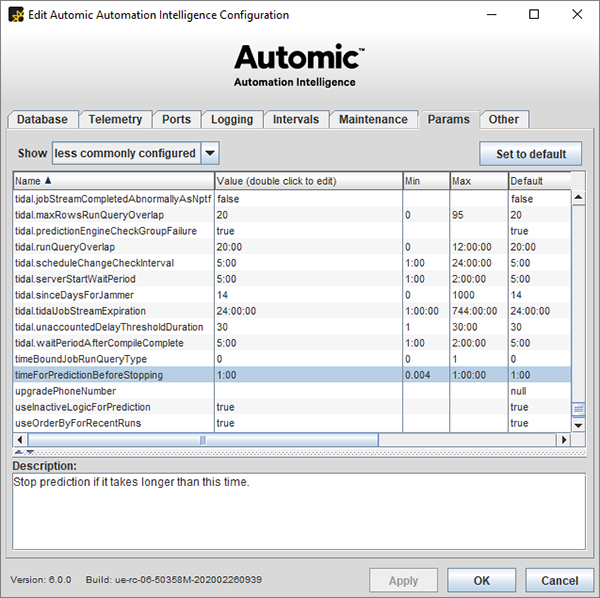This screenshot has width=600, height=598.
Task: Open the Show dropdown arrow
Action: [x=210, y=153]
